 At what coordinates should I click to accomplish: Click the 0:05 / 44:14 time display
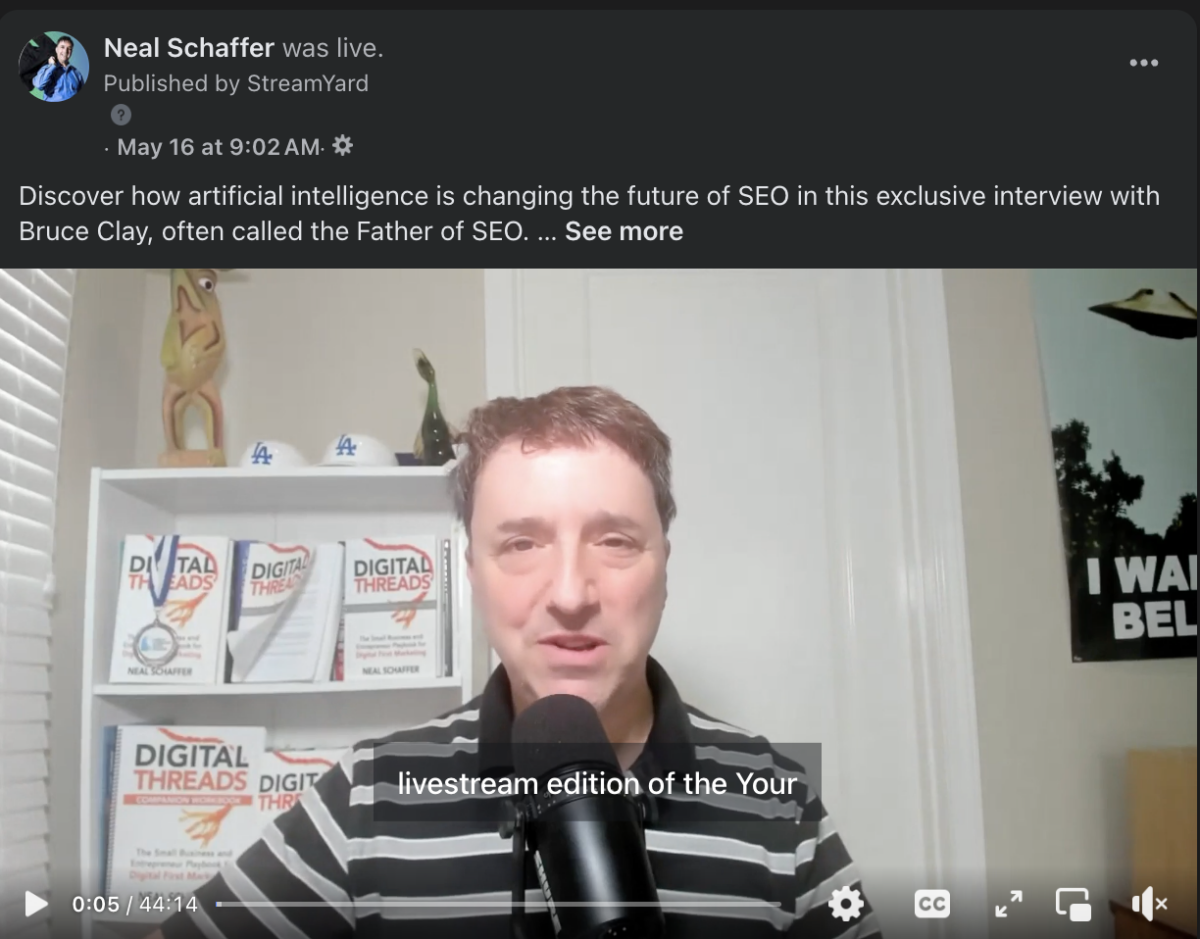point(135,904)
